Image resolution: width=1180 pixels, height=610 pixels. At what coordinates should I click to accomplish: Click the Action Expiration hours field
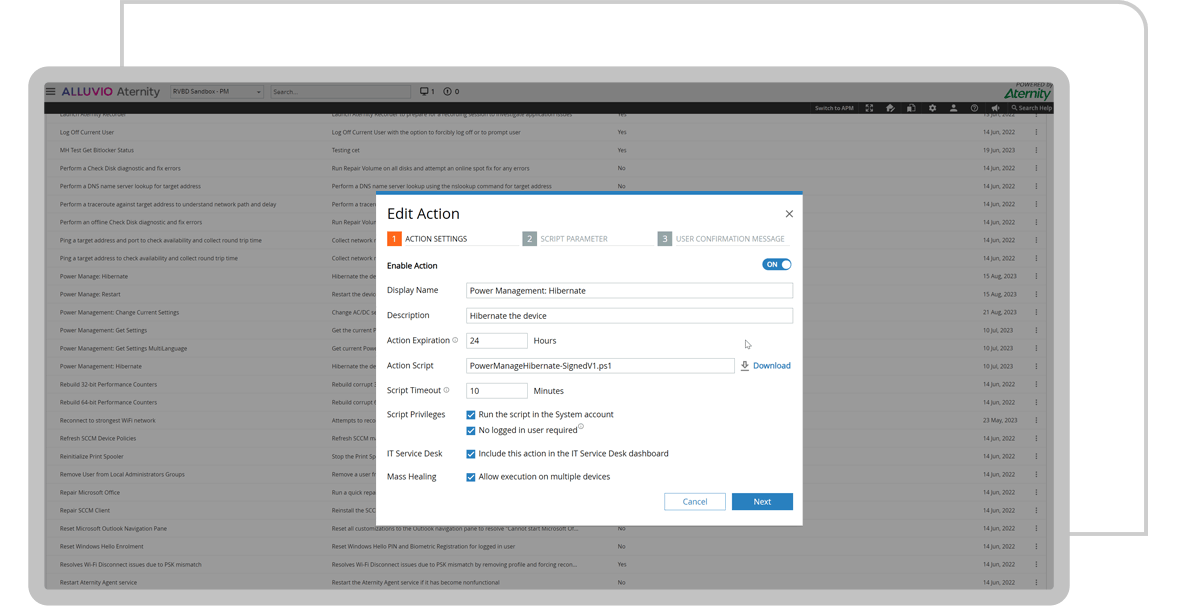(497, 341)
